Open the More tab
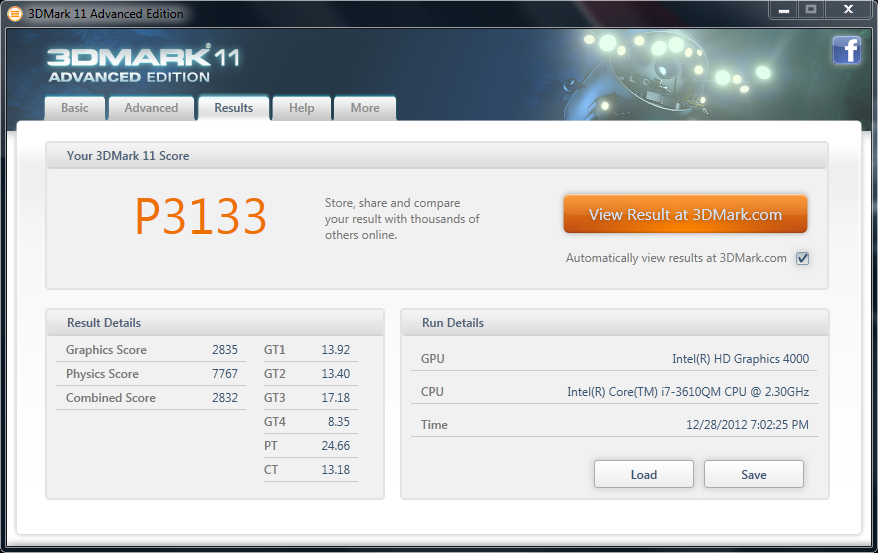This screenshot has width=878, height=553. [x=365, y=108]
